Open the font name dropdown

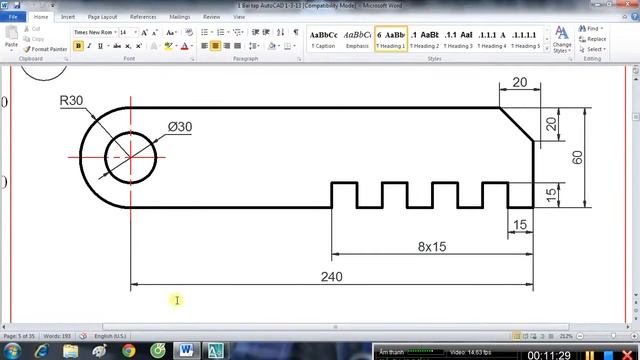(116, 32)
